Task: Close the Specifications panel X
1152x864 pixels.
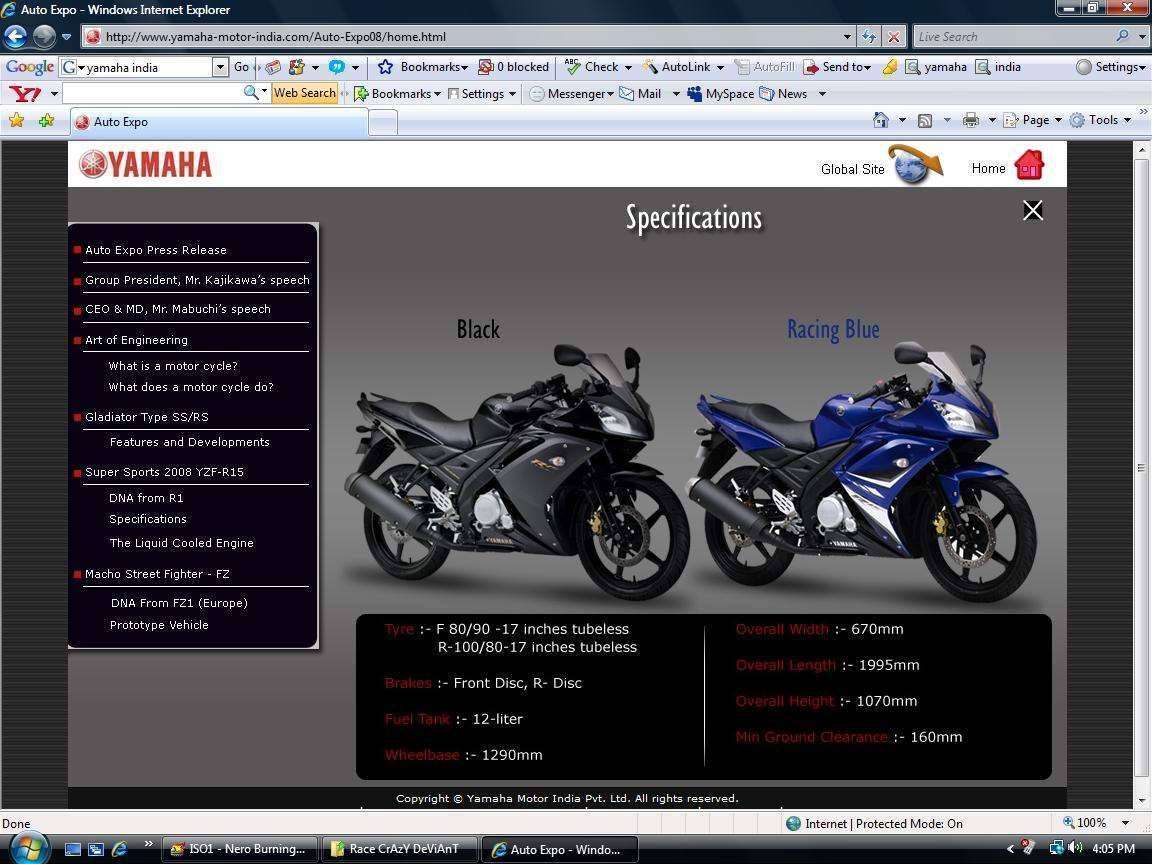Action: pyautogui.click(x=1032, y=210)
